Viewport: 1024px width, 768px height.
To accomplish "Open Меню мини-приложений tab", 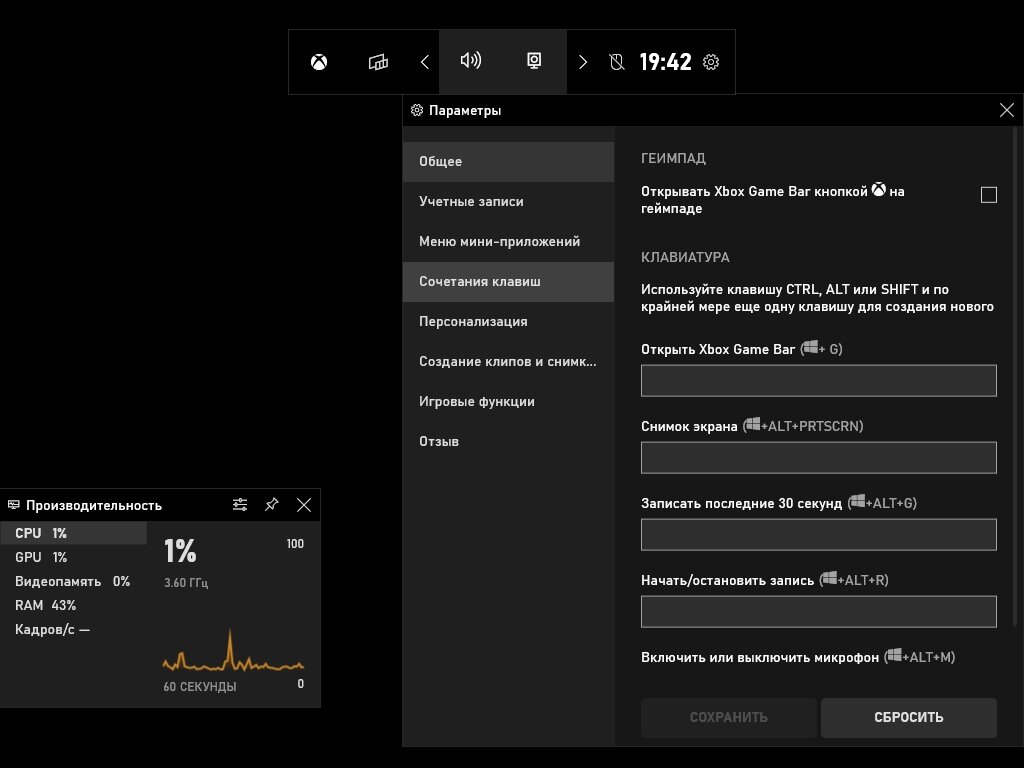I will (x=508, y=242).
